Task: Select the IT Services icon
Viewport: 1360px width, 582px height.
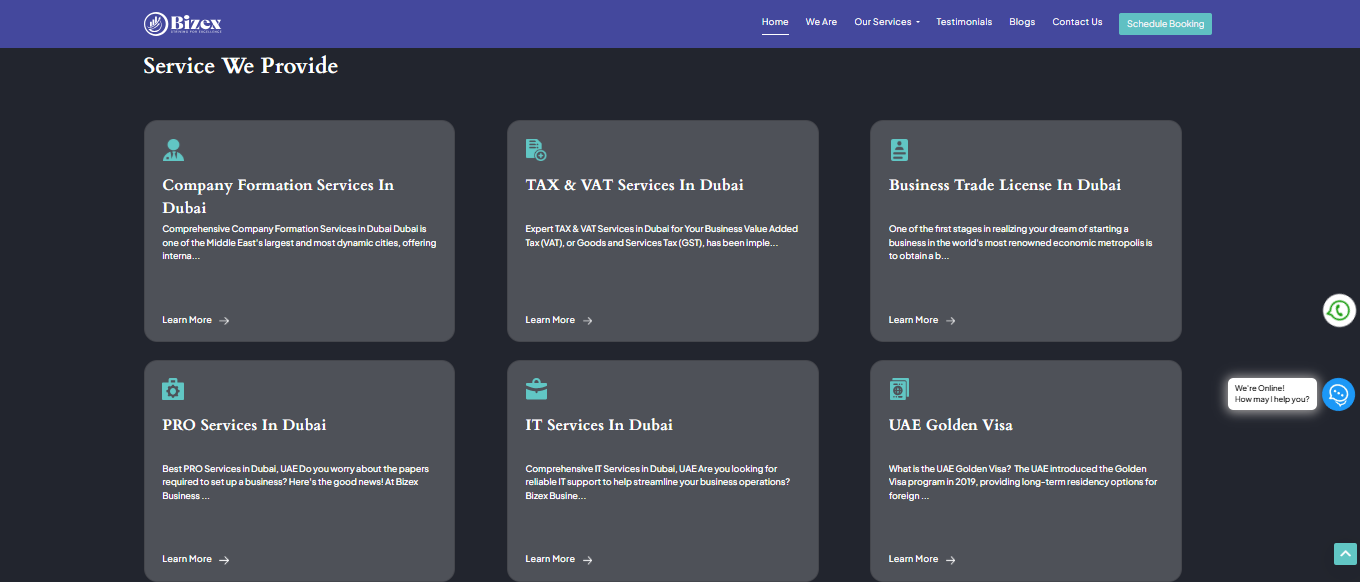Action: click(537, 388)
